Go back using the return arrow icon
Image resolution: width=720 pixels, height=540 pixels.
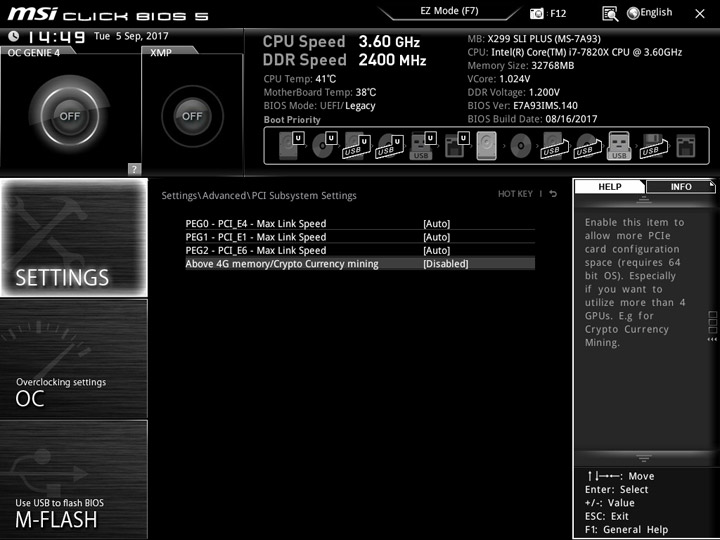coord(553,194)
